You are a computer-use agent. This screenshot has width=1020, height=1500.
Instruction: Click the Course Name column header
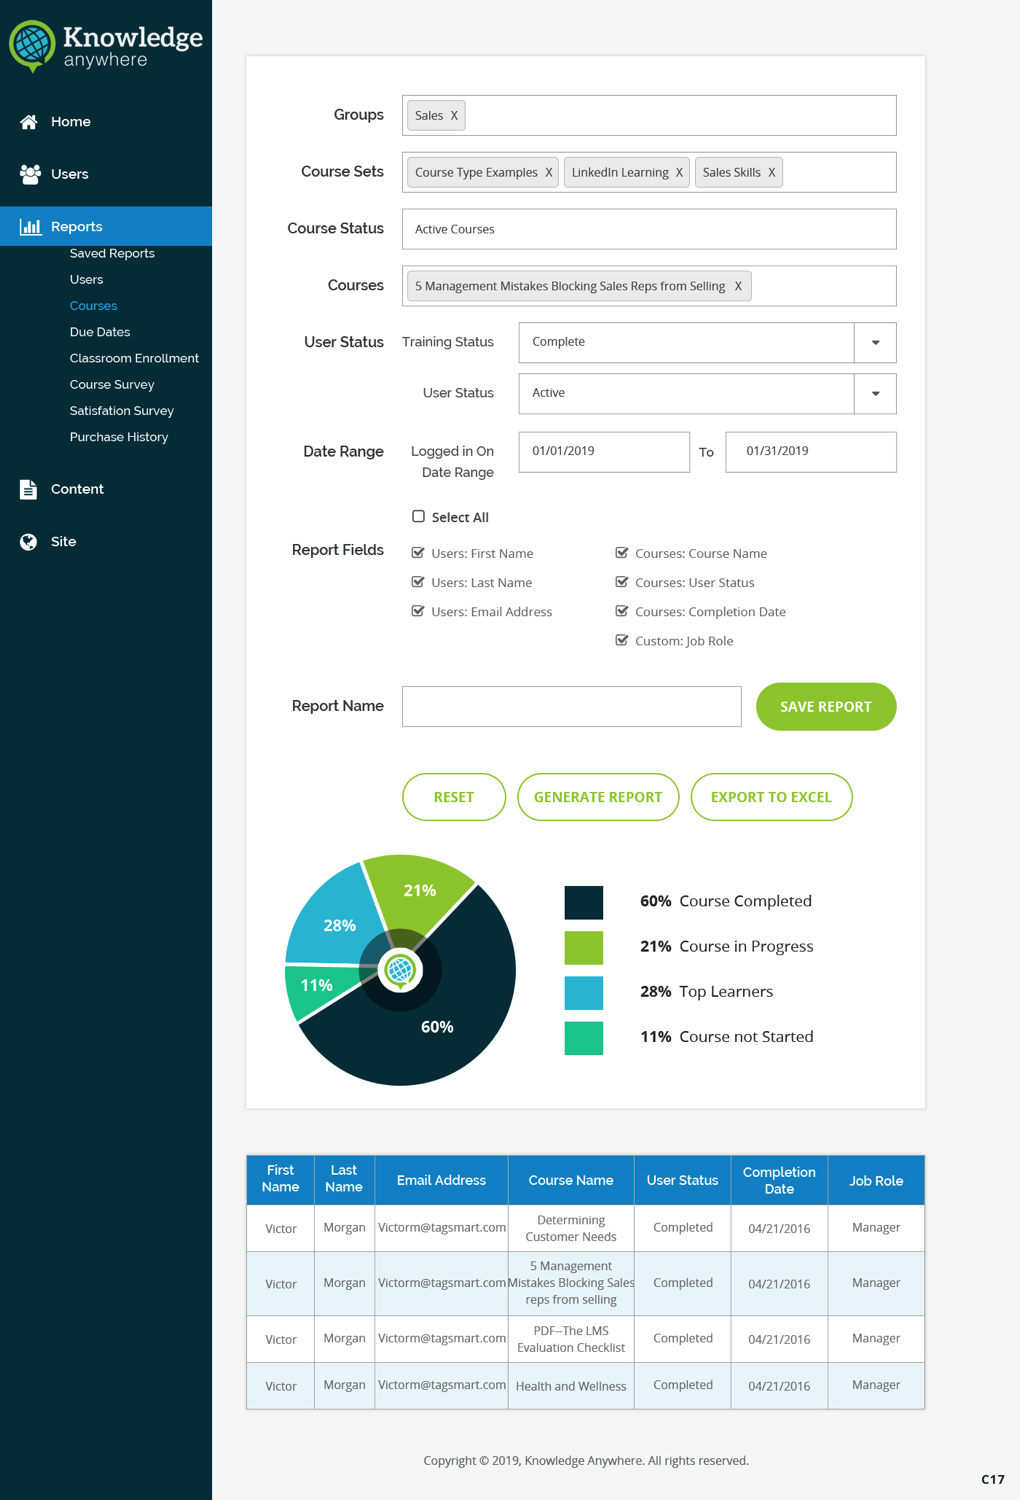tap(571, 1180)
